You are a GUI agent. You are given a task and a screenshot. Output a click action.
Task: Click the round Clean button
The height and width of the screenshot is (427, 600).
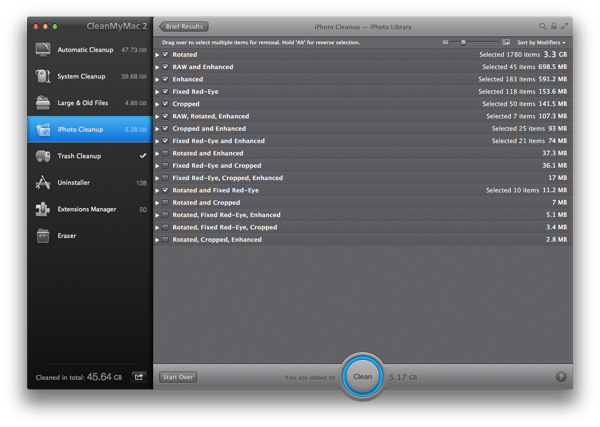point(362,376)
